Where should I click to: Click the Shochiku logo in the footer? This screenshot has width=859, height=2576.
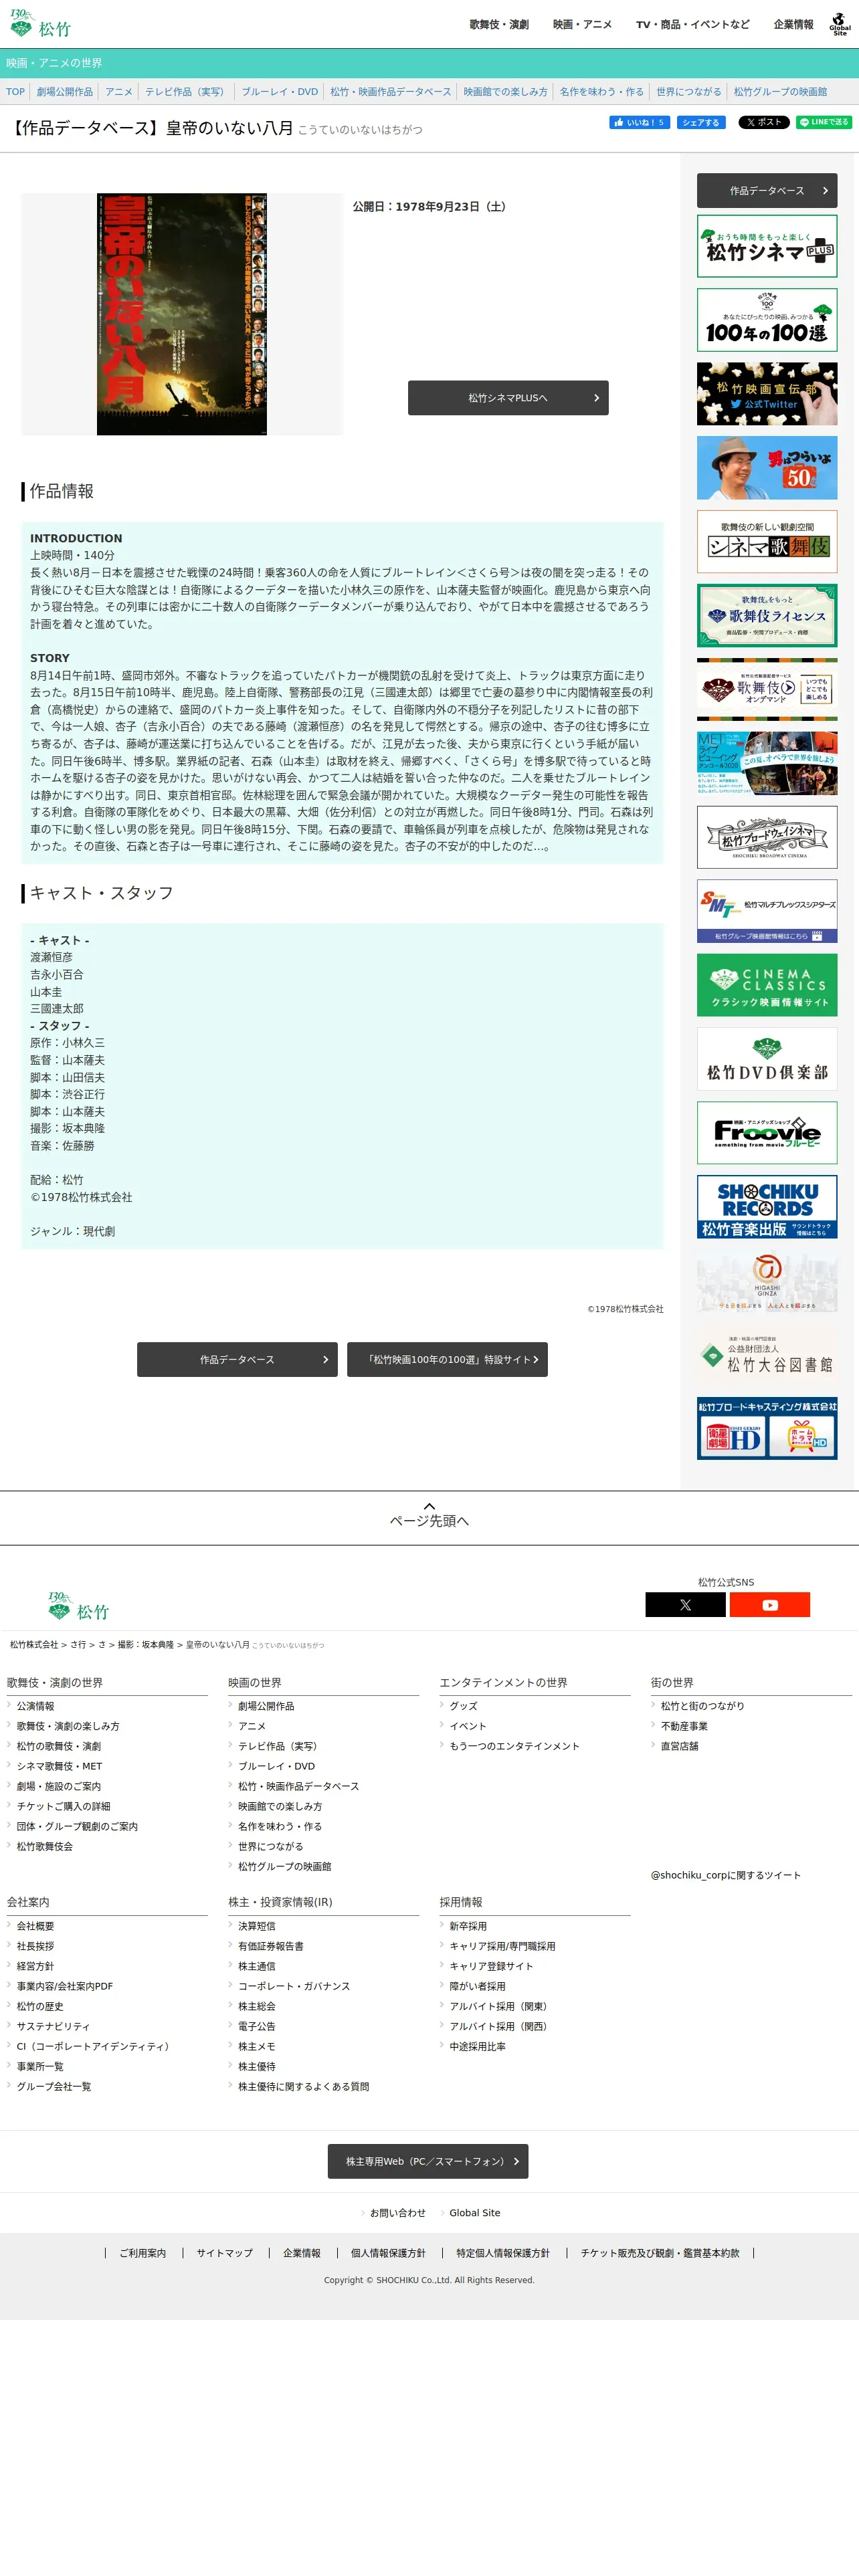point(78,1607)
